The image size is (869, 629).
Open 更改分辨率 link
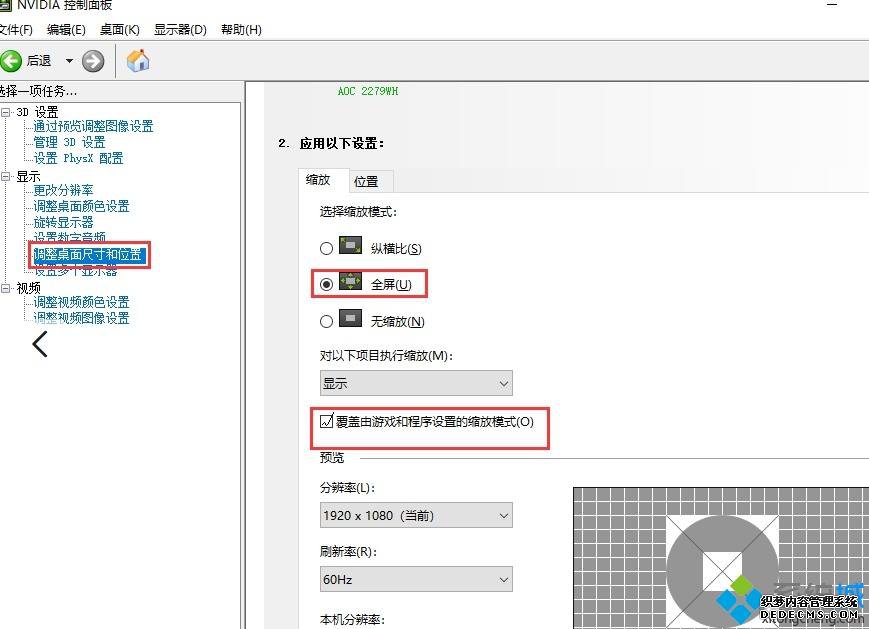tap(63, 191)
